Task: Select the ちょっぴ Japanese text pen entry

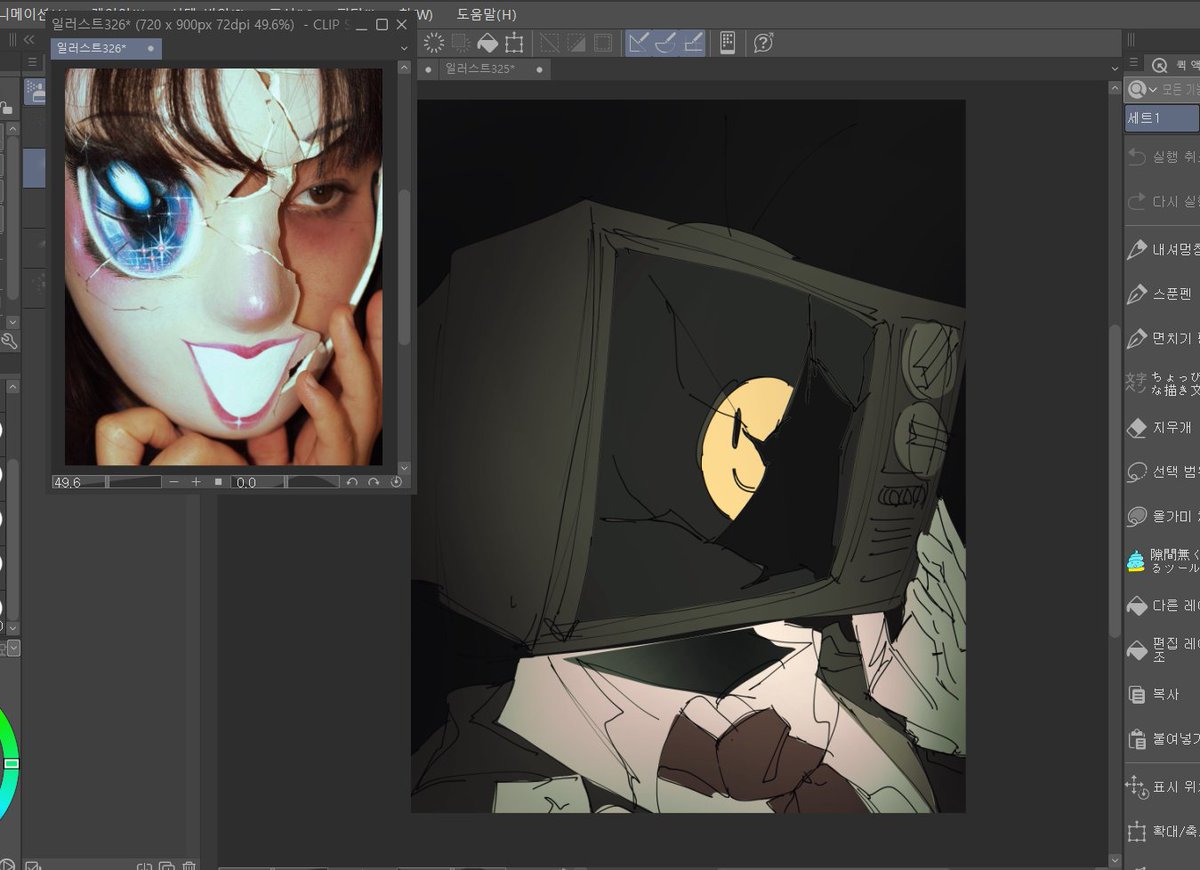Action: [x=1163, y=383]
